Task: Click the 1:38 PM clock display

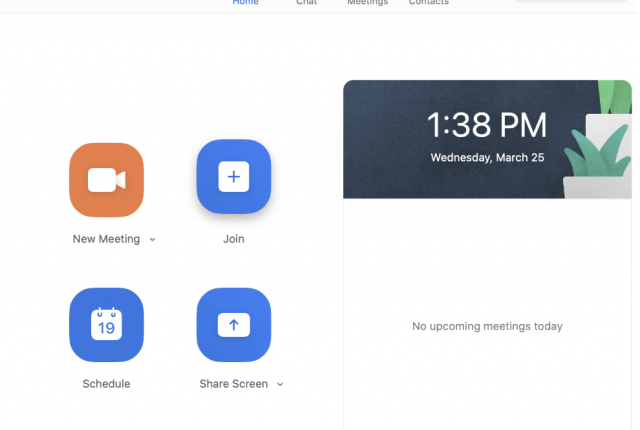Action: pyautogui.click(x=487, y=125)
